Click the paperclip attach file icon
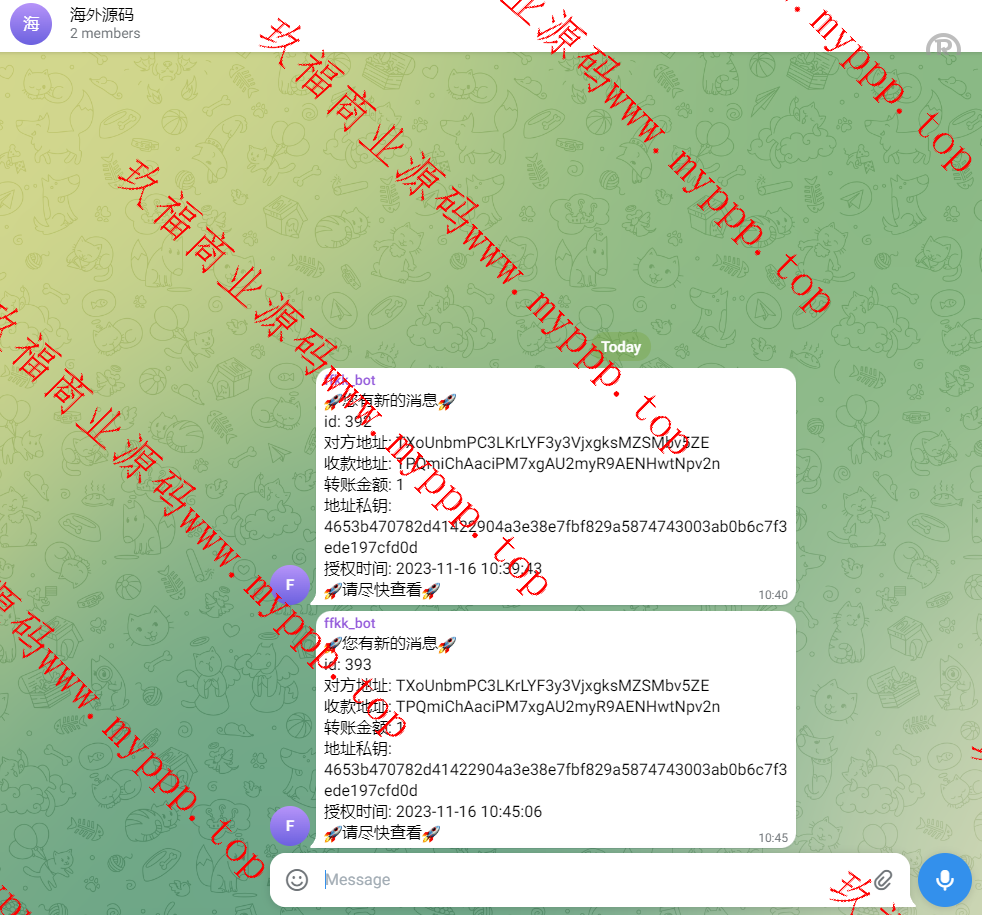Screen dimensions: 982x915 882,880
